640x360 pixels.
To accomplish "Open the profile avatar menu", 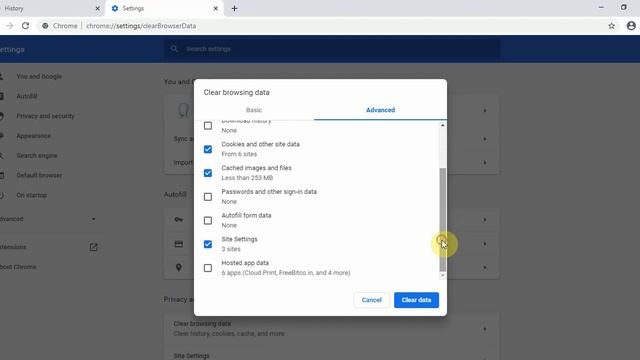I will 631,26.
